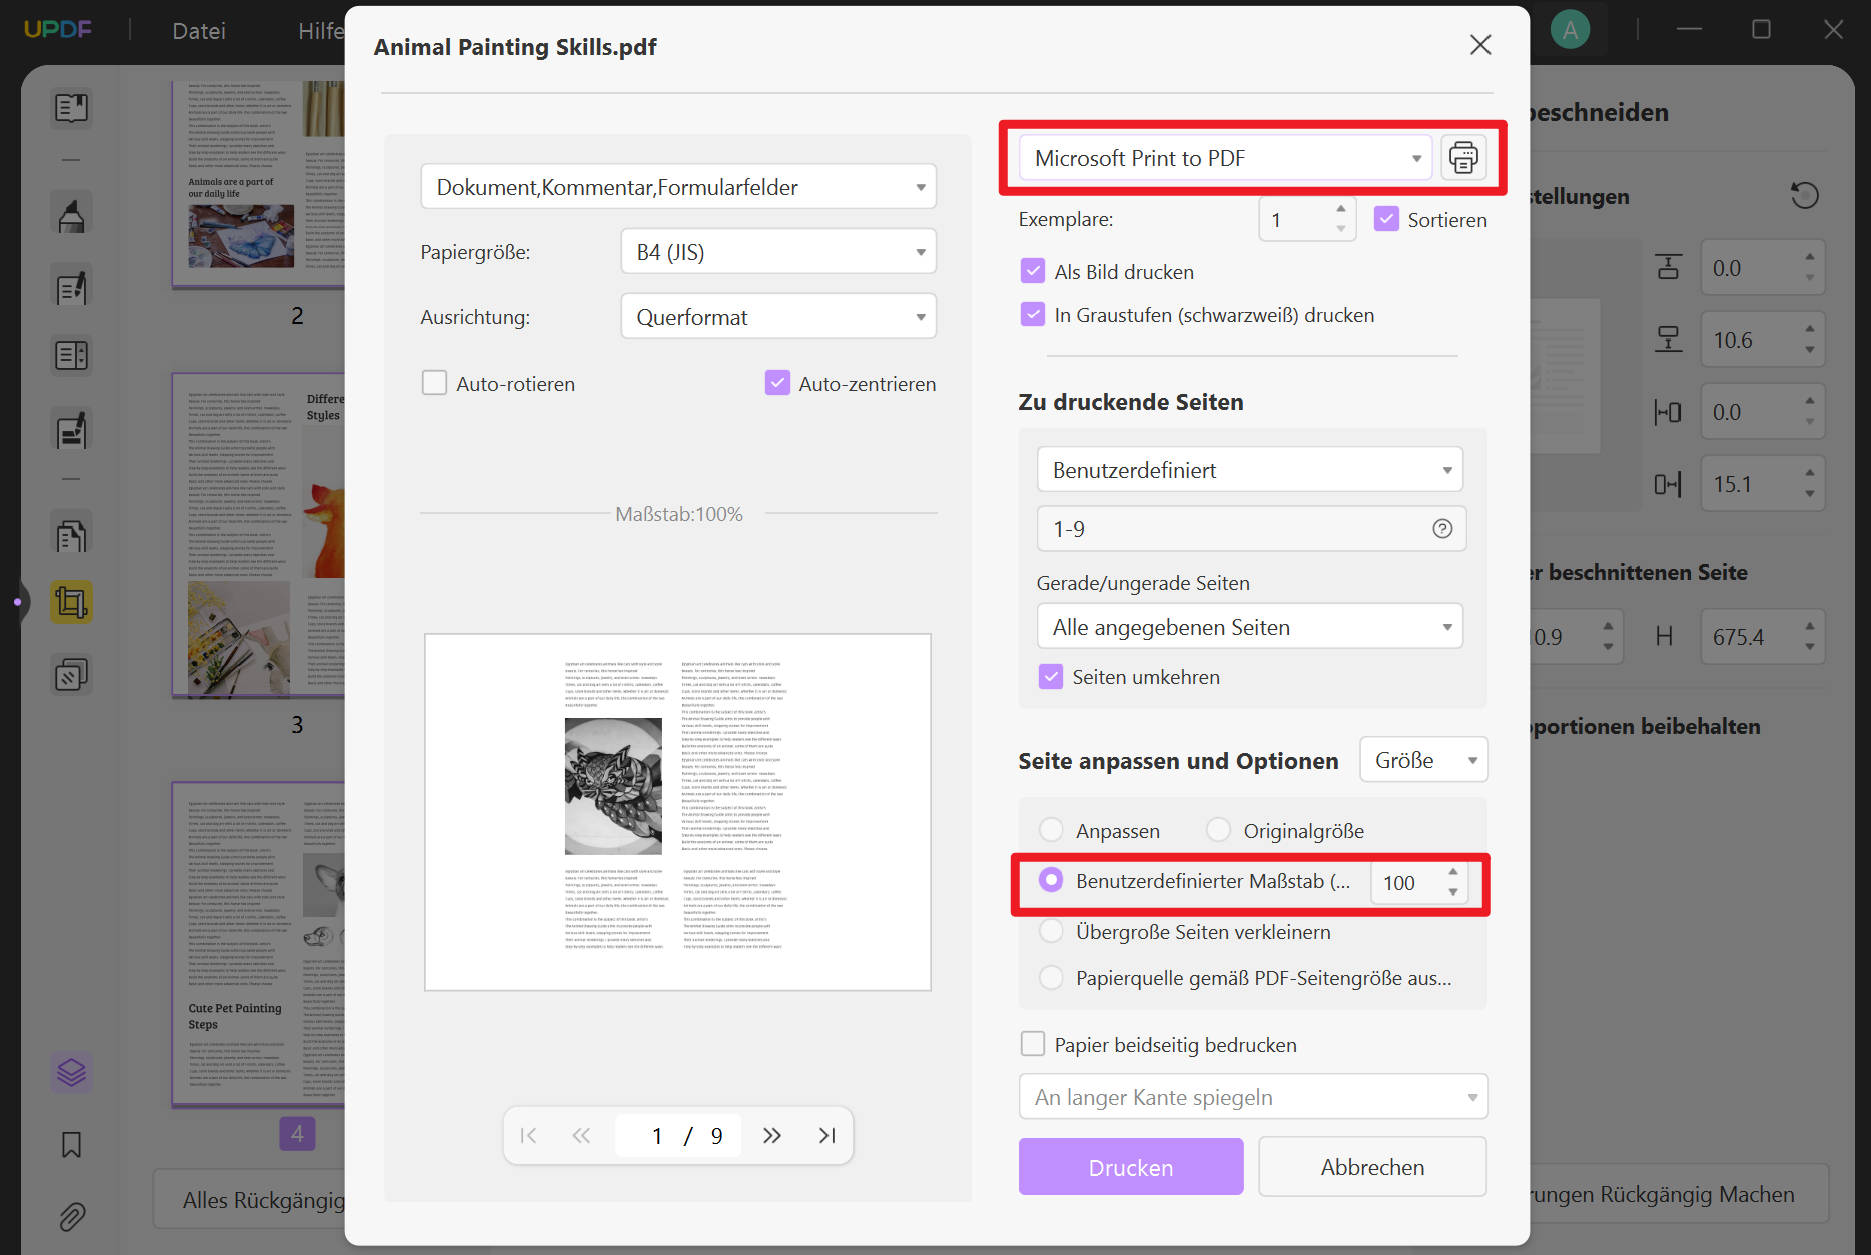Open the Benutzerdefiniert pages dropdown

[1249, 469]
